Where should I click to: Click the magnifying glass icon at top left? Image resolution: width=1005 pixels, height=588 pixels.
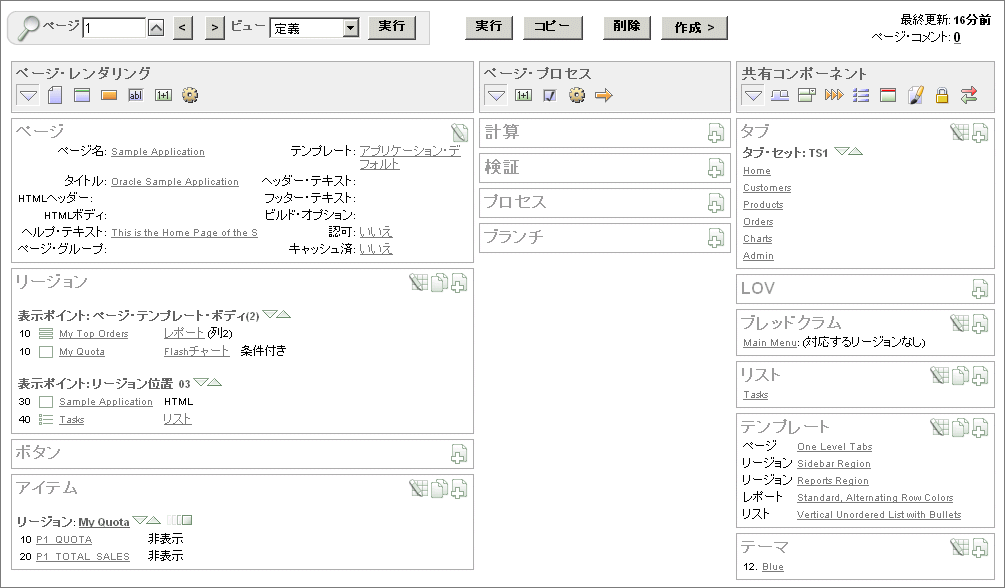[27, 26]
